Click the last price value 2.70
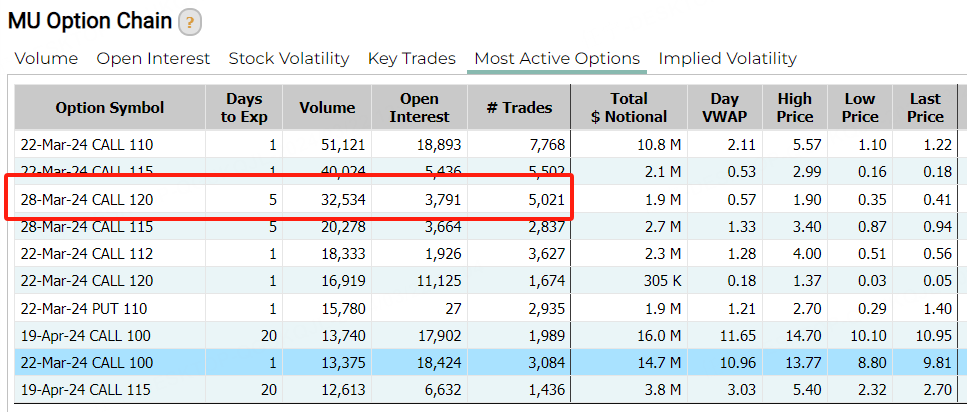Viewport: 967px width, 412px height. [x=937, y=390]
